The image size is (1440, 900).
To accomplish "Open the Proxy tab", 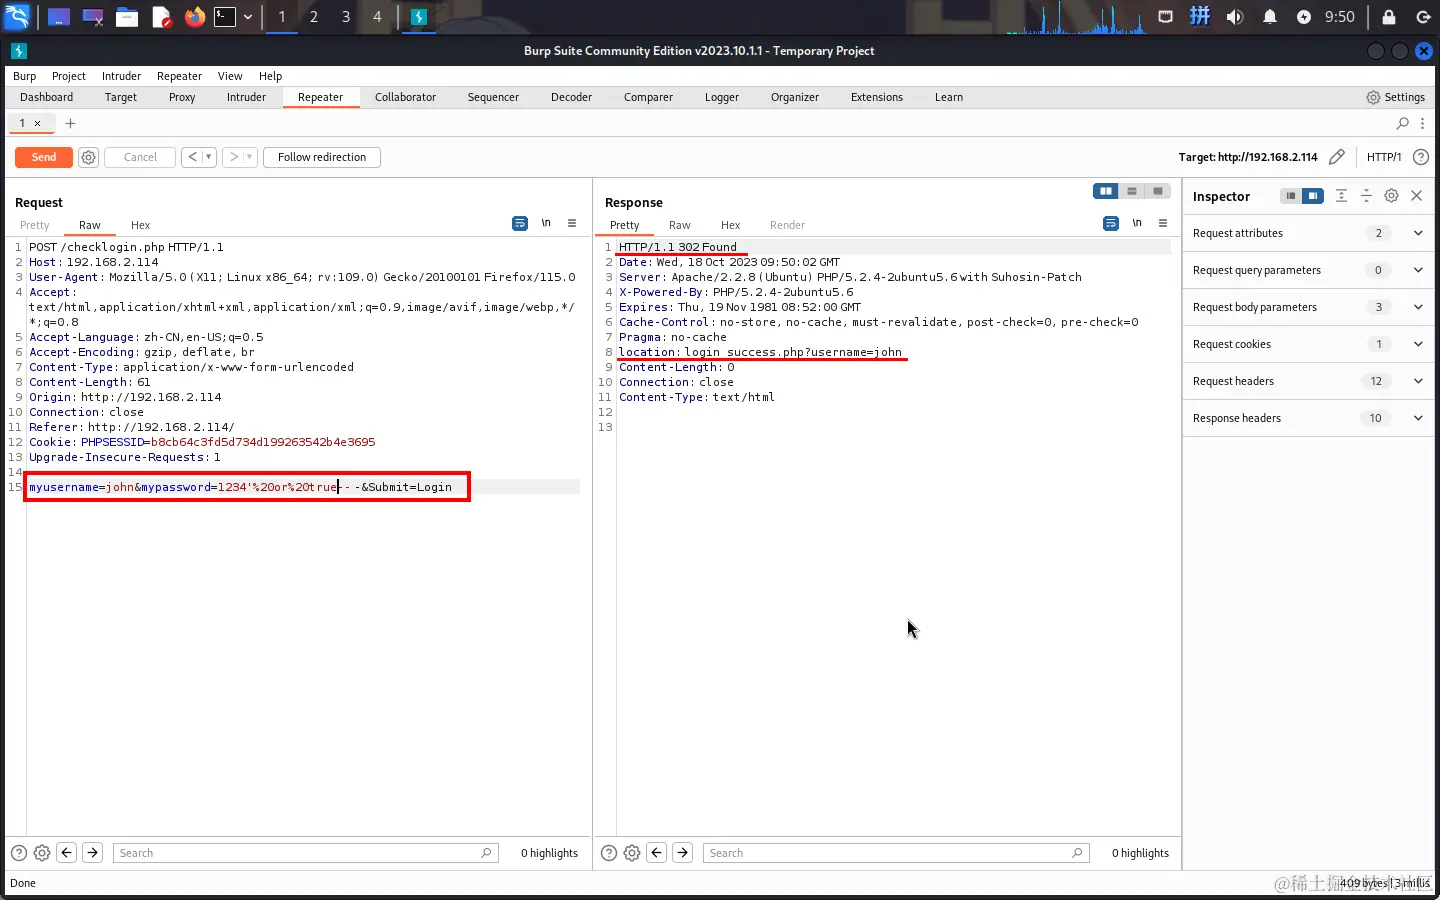I will [182, 97].
